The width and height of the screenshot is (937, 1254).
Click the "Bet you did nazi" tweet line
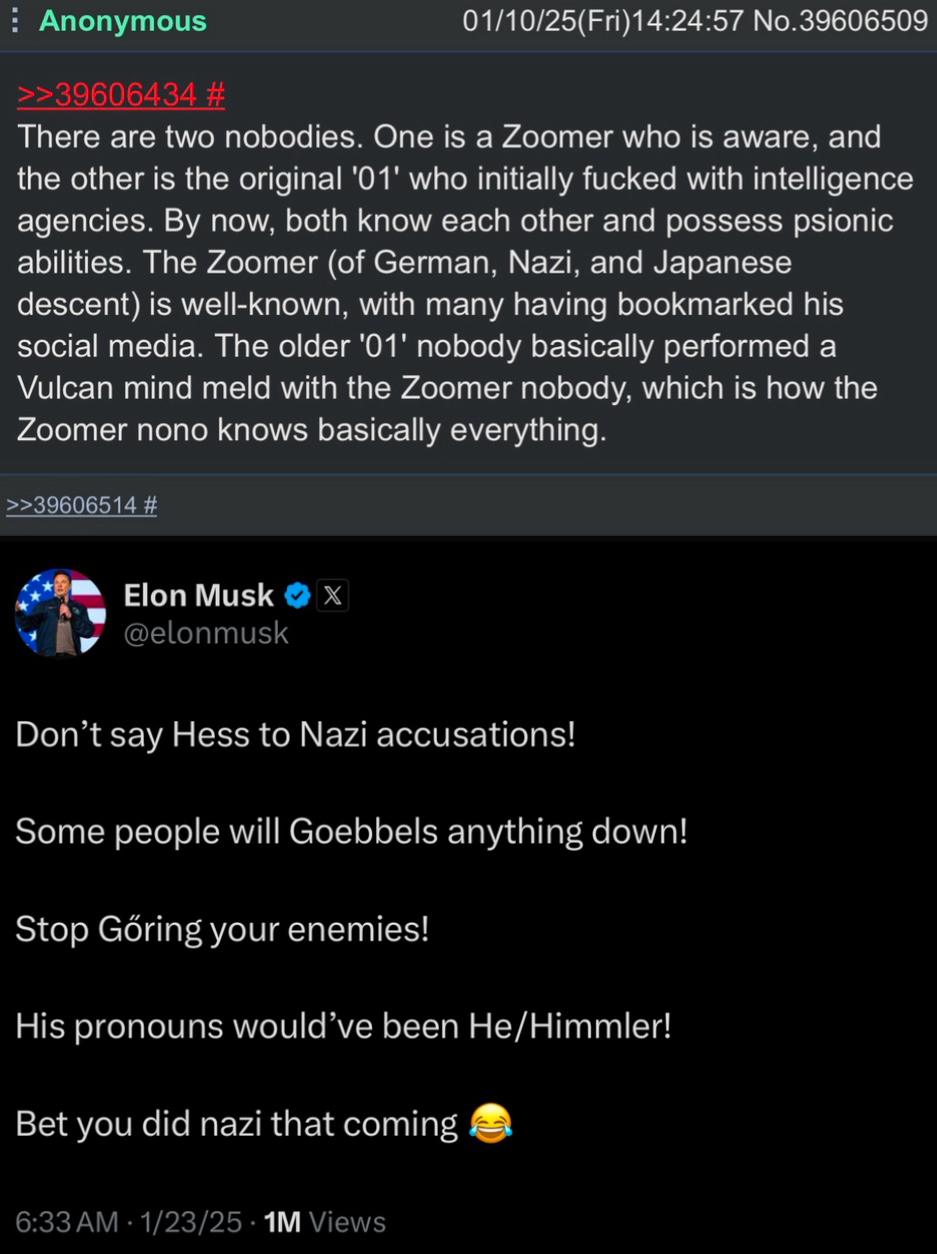click(x=237, y=1124)
